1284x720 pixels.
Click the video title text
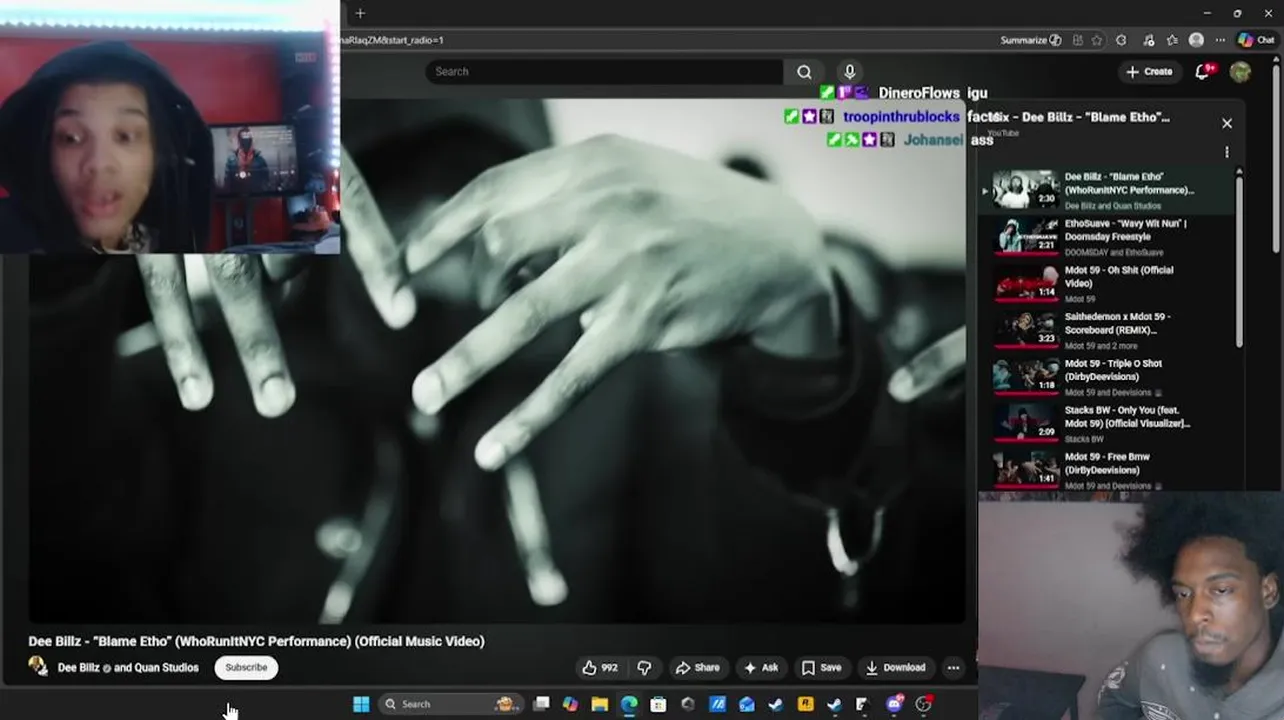pyautogui.click(x=256, y=641)
